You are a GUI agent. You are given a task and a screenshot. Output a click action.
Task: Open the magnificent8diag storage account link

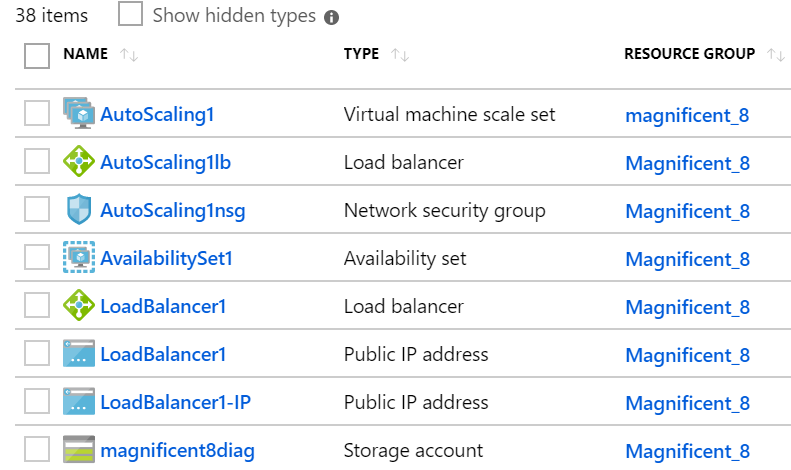pos(177,450)
